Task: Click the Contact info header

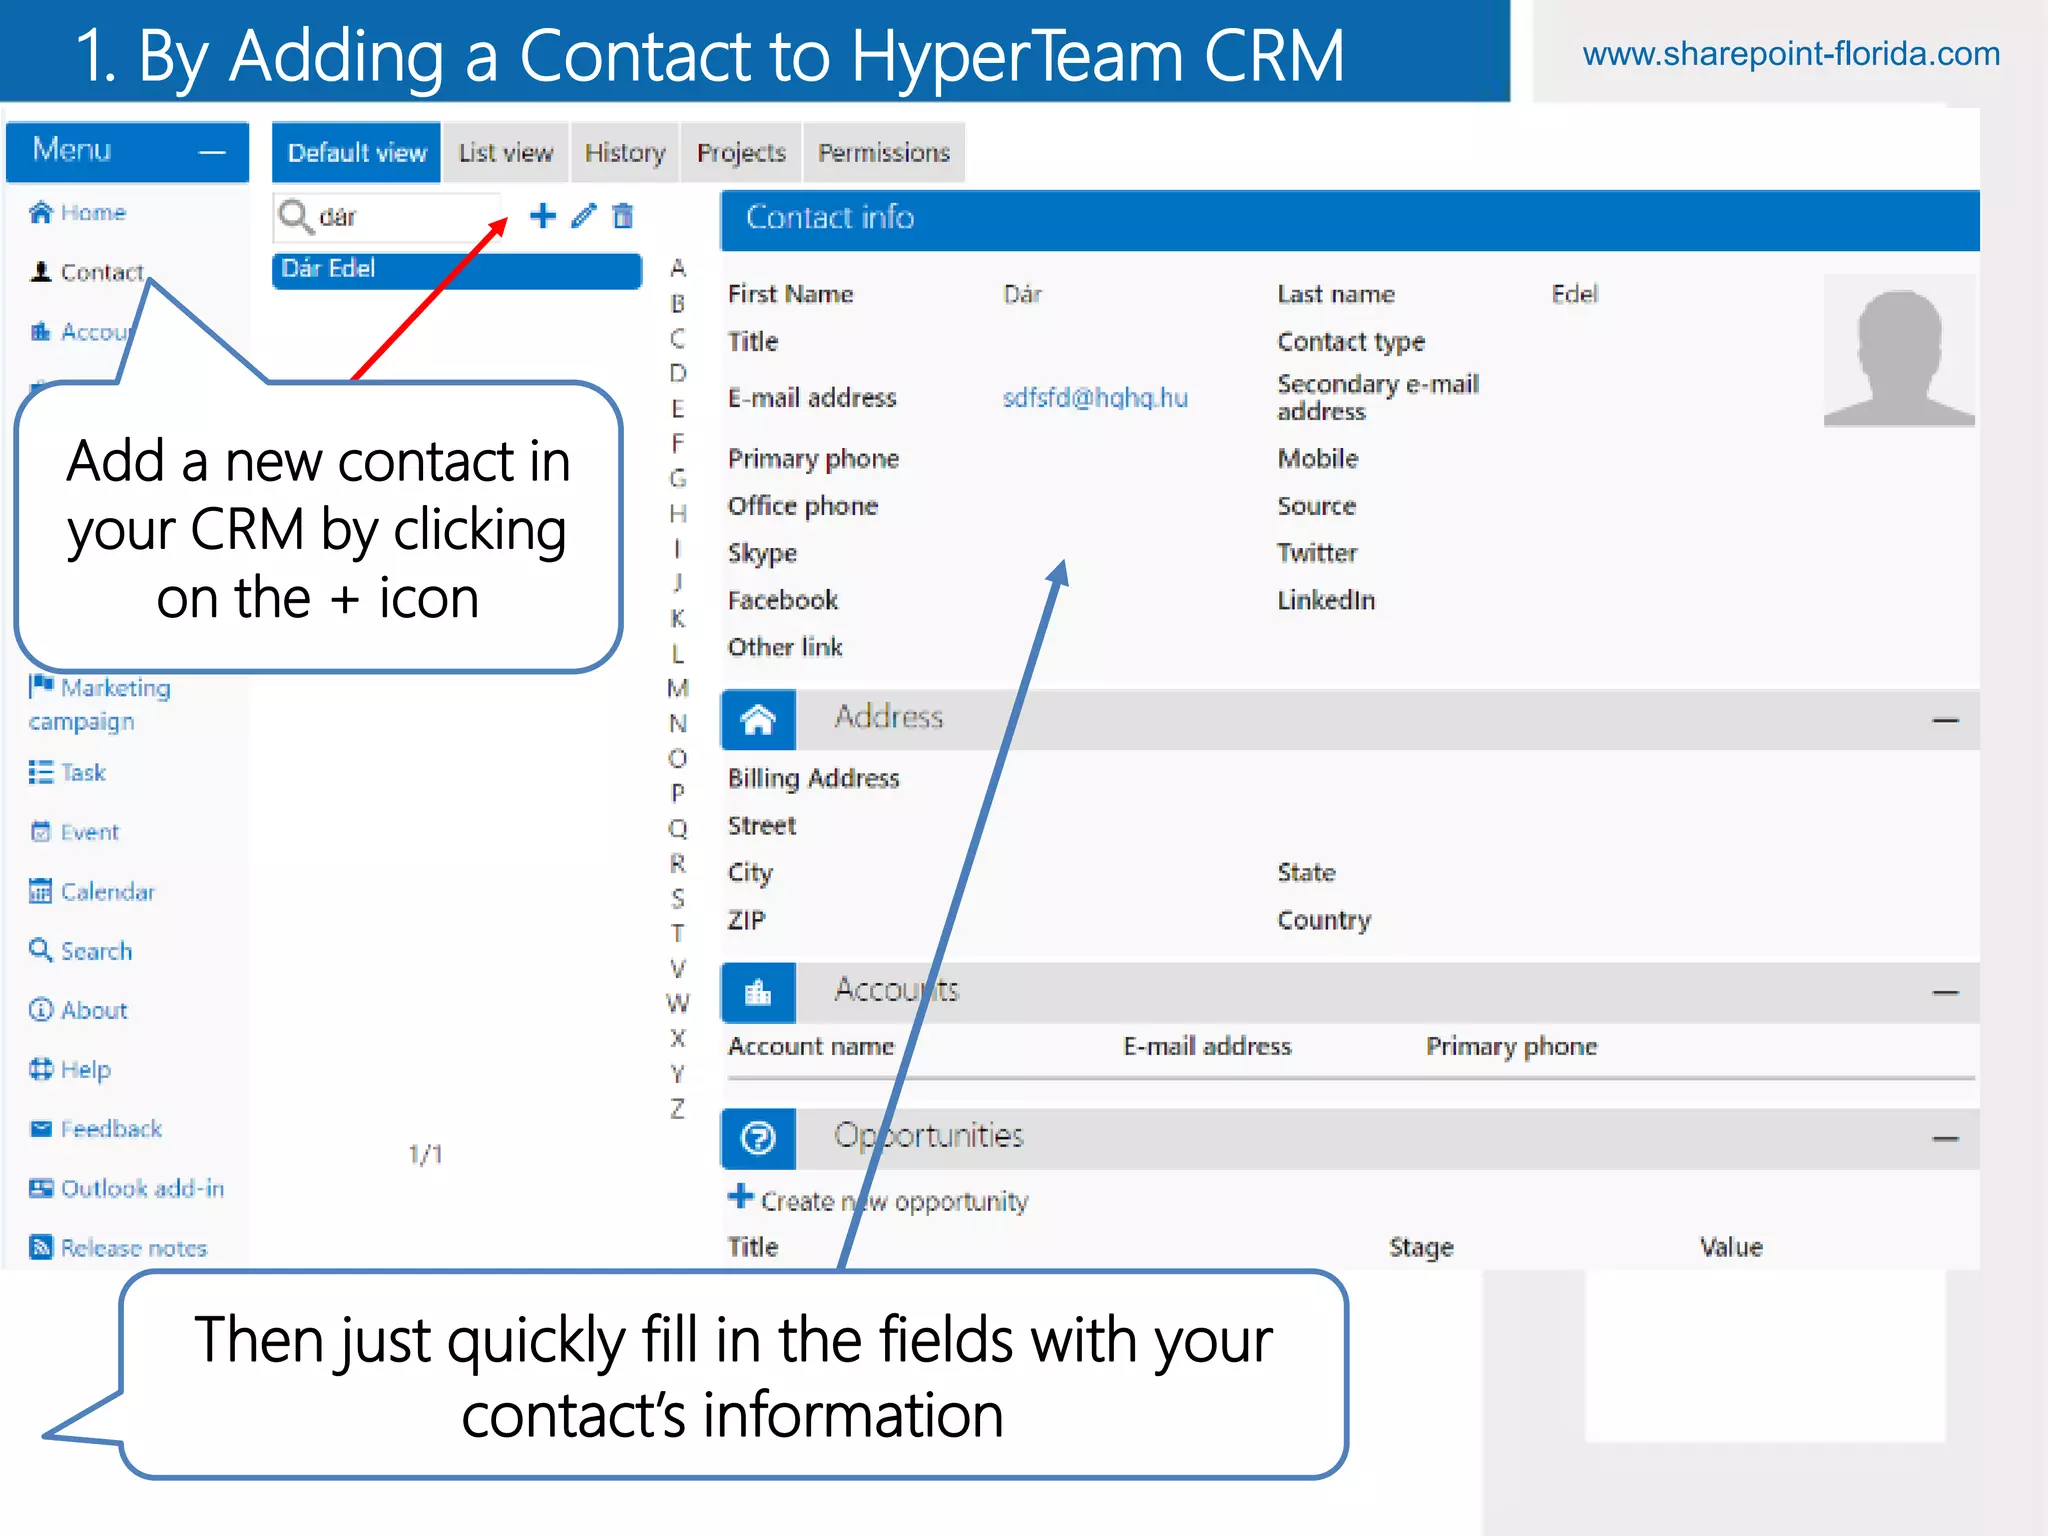Action: 1350,219
